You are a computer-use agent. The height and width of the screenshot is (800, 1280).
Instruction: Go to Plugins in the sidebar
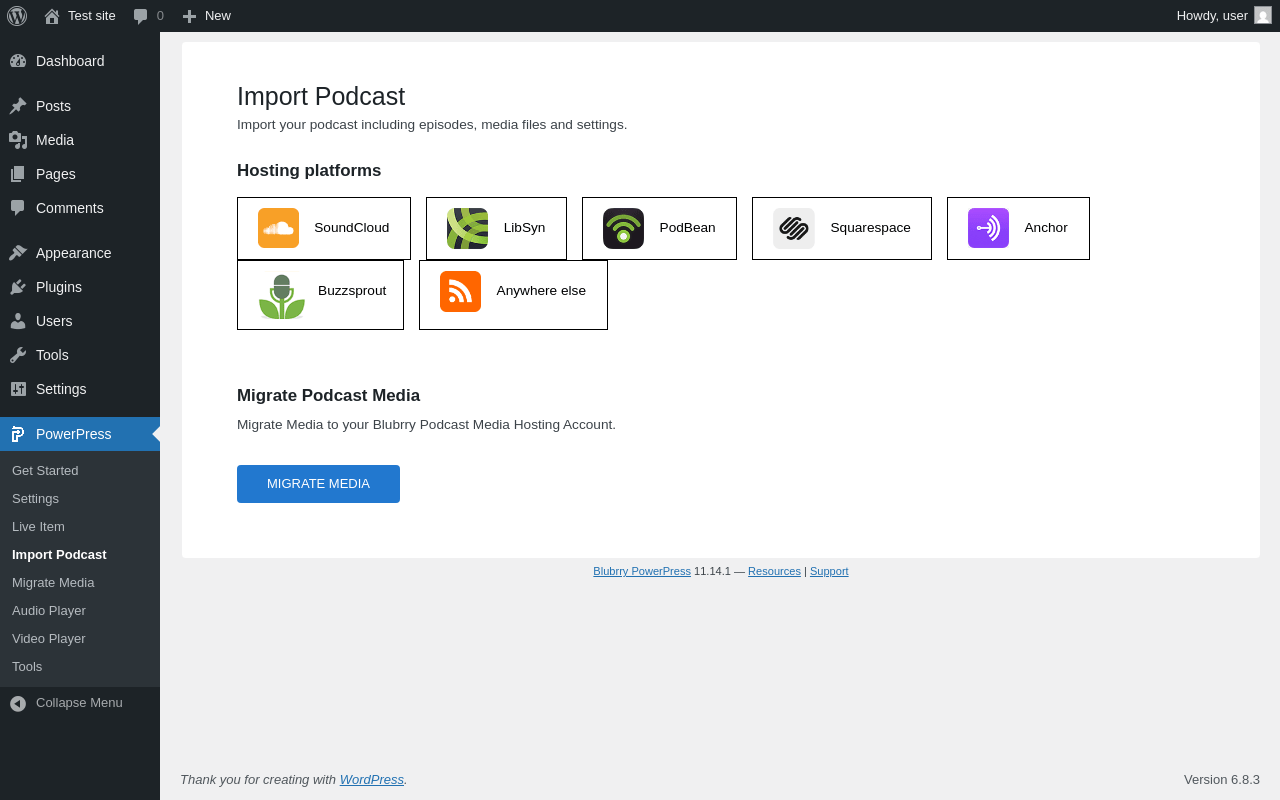(x=58, y=287)
